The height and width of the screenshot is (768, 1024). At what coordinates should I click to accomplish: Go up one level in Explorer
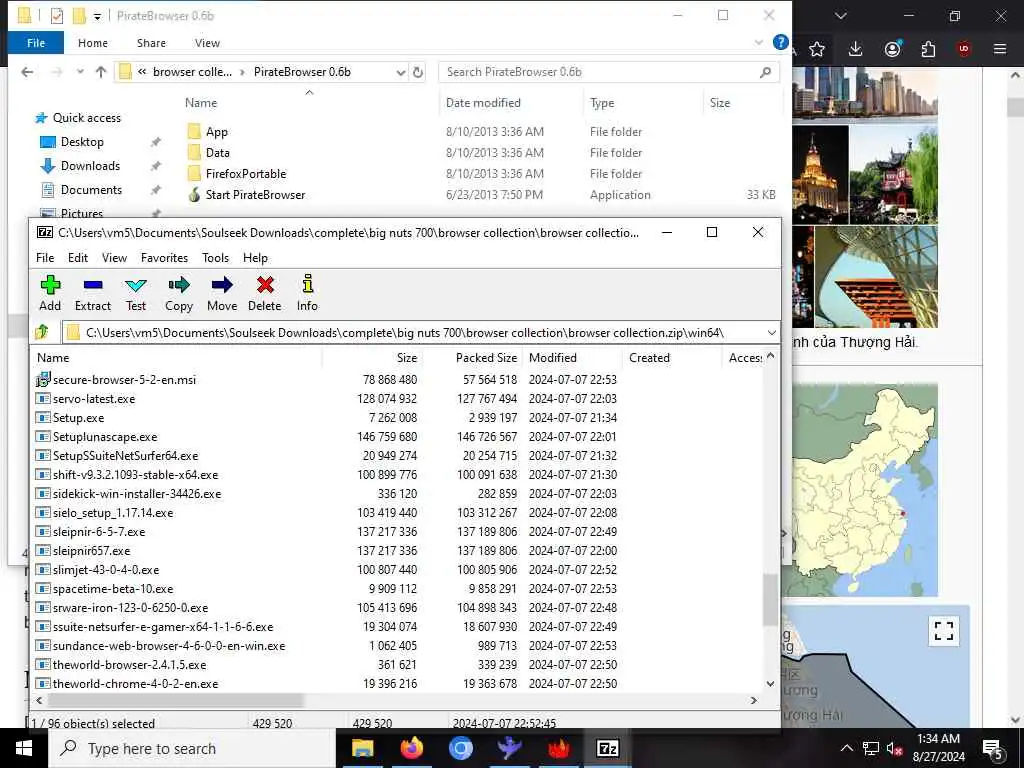(x=101, y=72)
